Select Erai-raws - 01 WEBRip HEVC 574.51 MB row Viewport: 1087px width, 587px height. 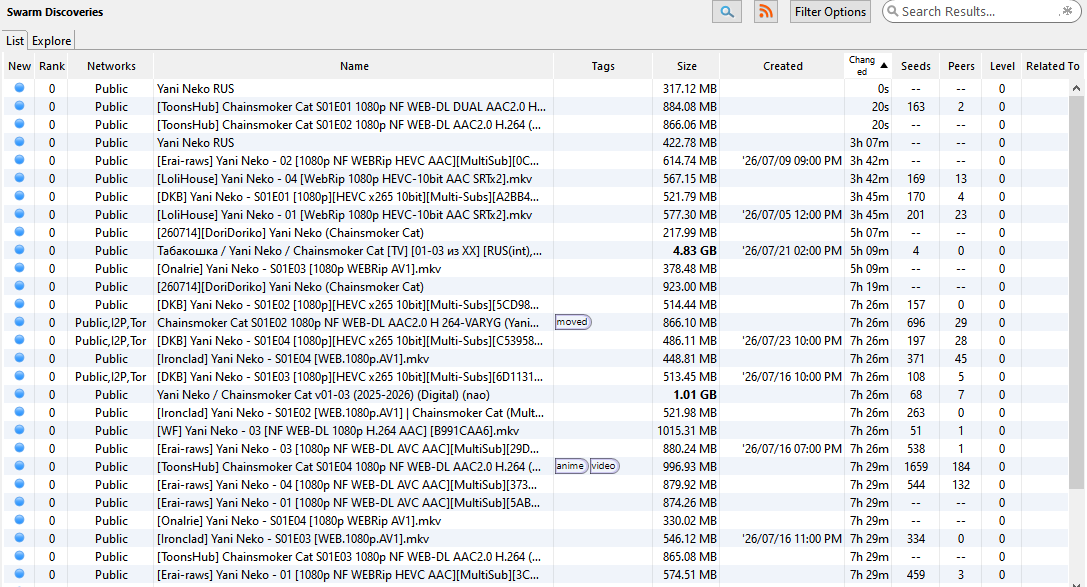pos(535,575)
